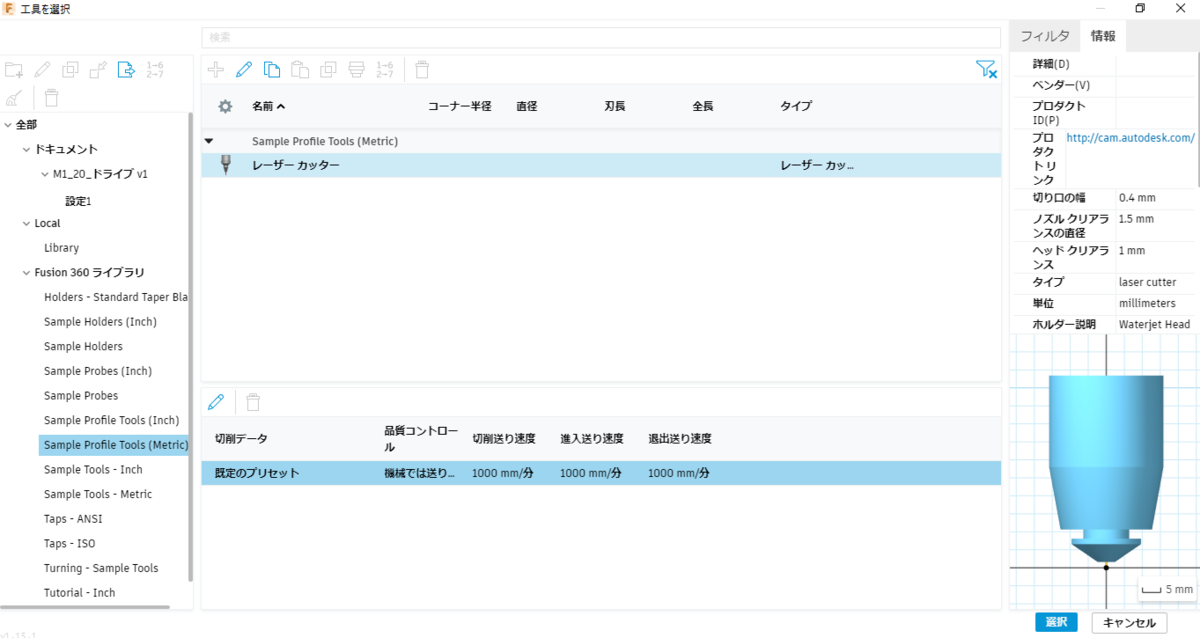Collapse the ドキュメント tree node

pyautogui.click(x=26, y=149)
